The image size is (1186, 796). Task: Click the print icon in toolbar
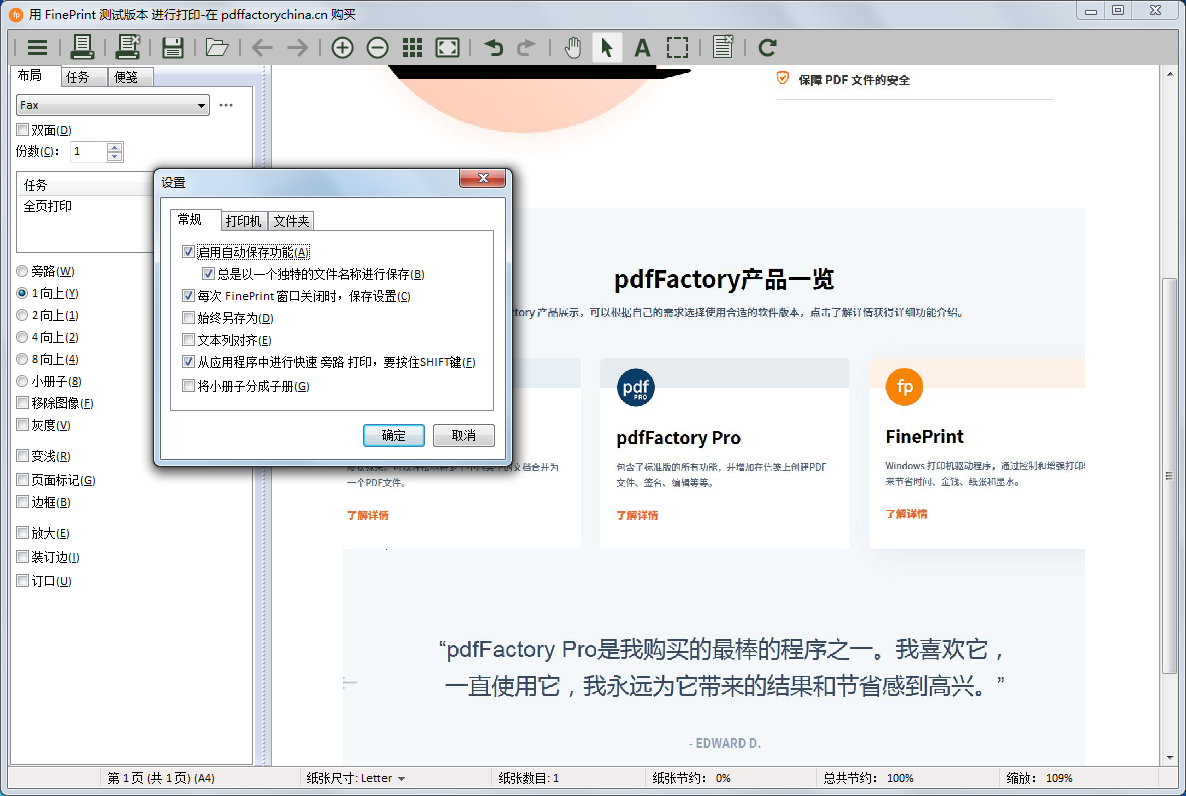tap(82, 48)
